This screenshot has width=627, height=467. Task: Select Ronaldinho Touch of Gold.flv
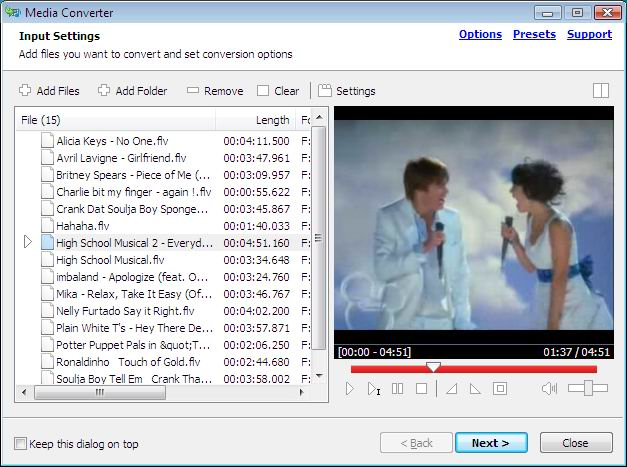click(163, 362)
